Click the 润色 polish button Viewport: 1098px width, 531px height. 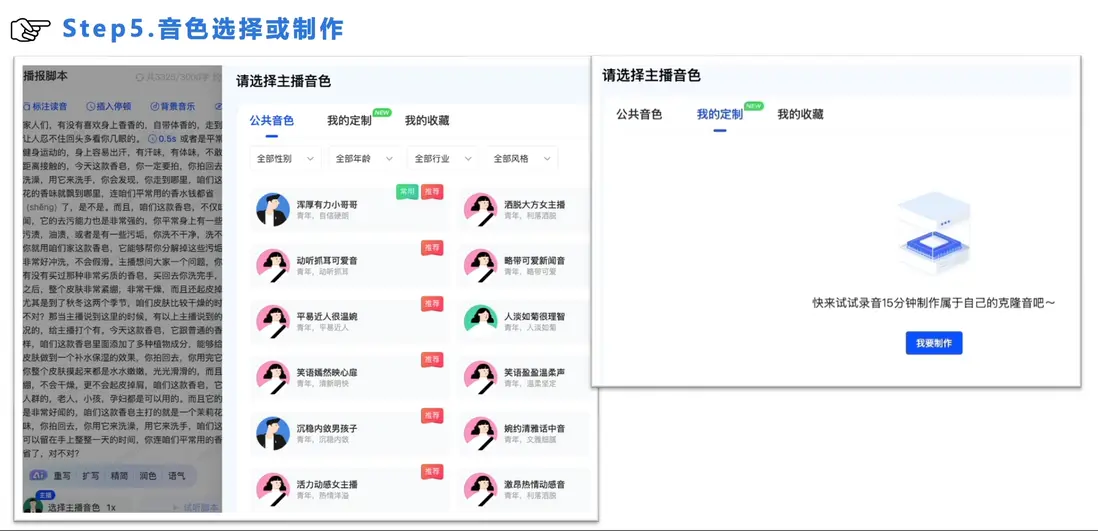[x=148, y=476]
